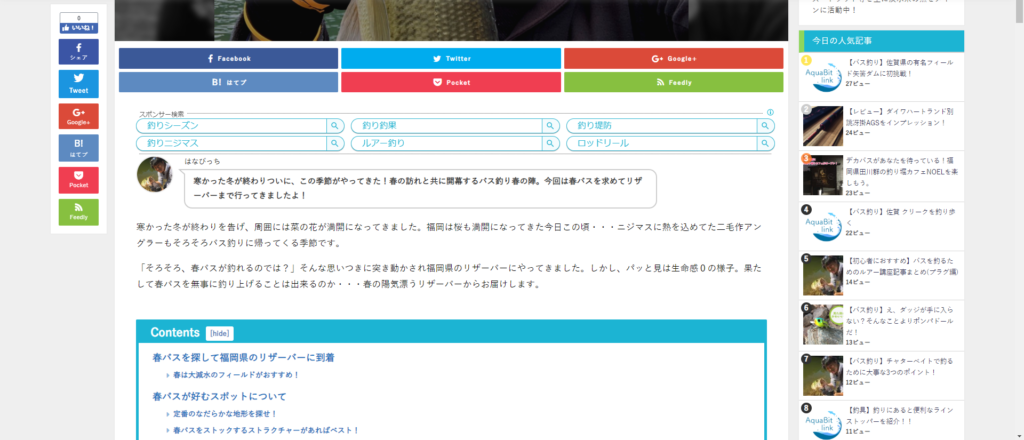The width and height of the screenshot is (1024, 440).
Task: Toggle the Contents [hide] control
Action: 220,333
